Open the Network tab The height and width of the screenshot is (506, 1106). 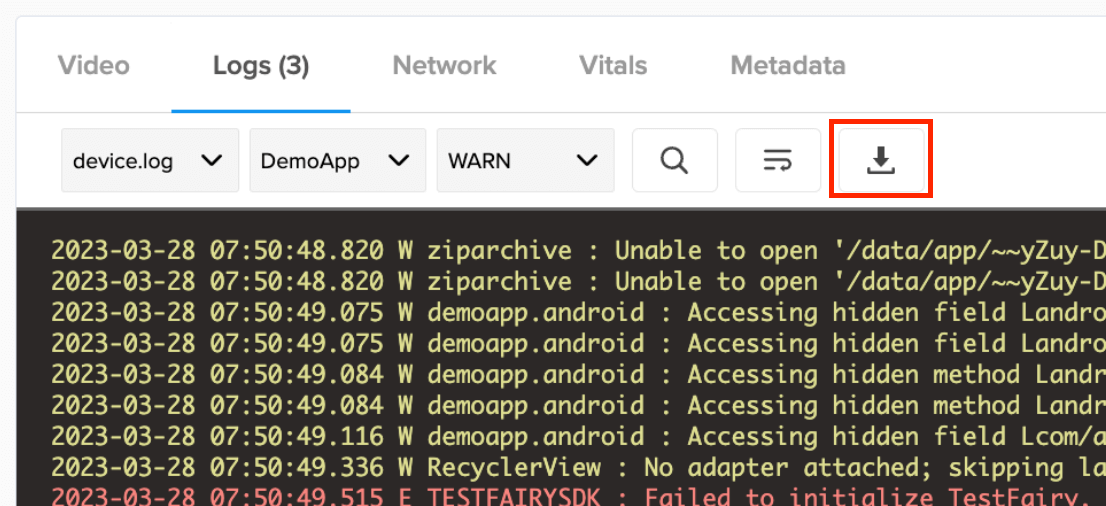[x=444, y=66]
